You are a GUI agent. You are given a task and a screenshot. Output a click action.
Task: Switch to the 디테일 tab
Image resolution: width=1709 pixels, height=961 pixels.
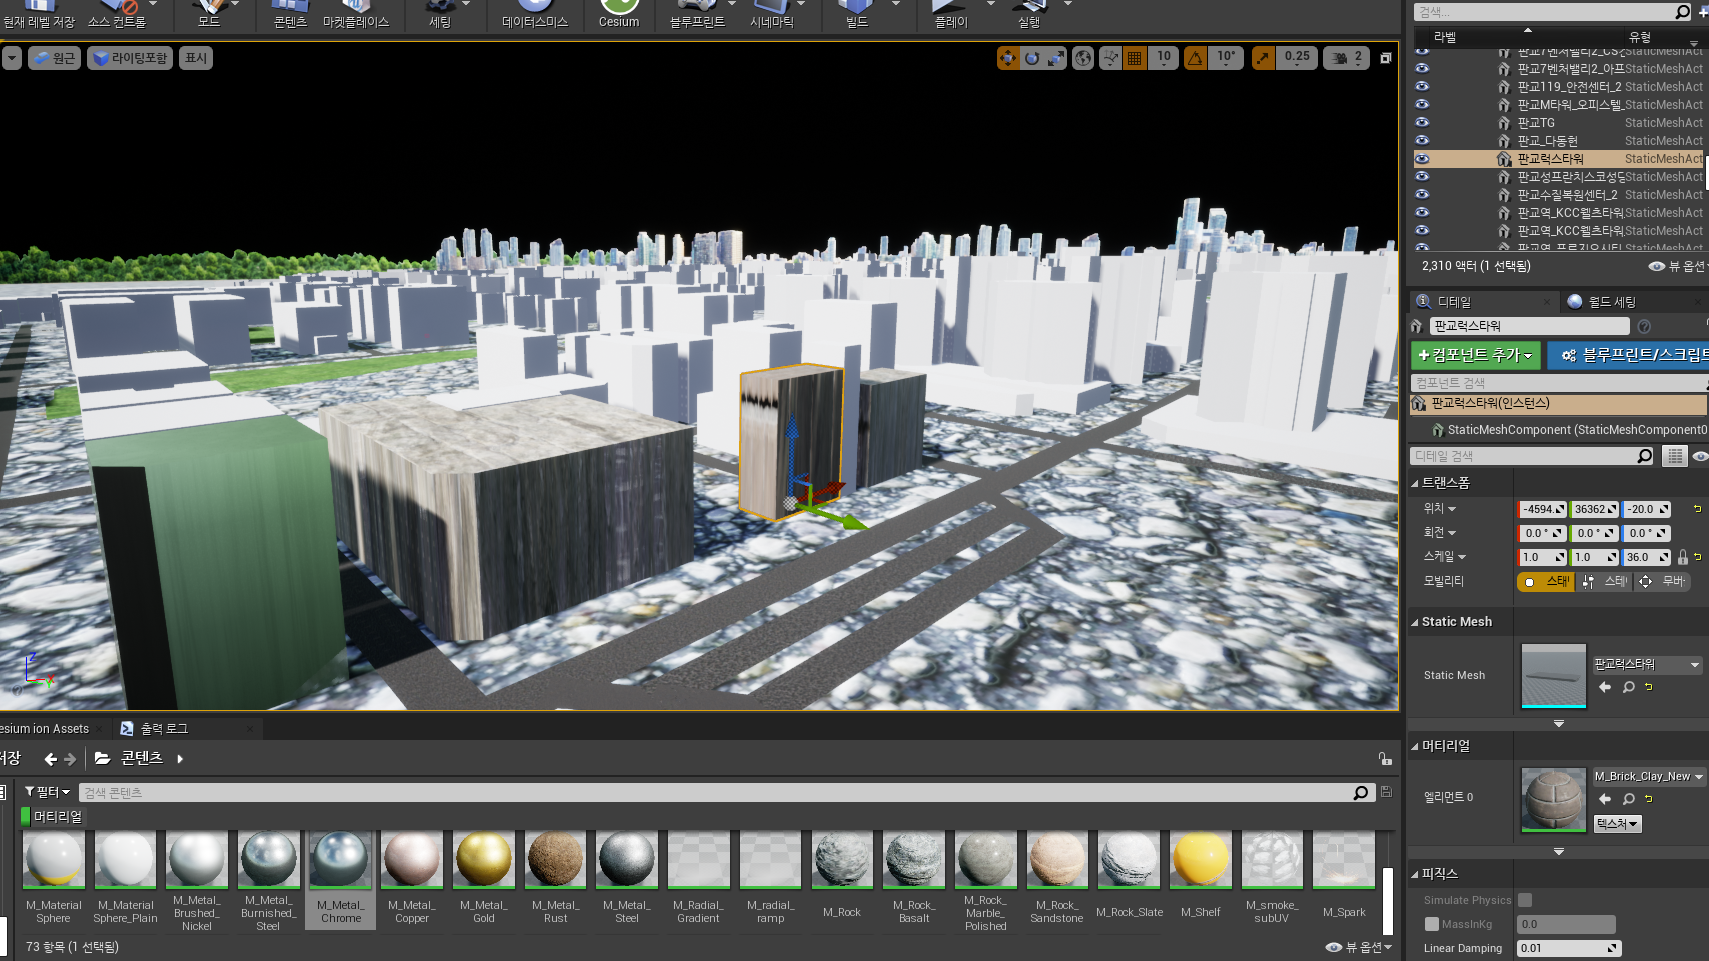1454,302
